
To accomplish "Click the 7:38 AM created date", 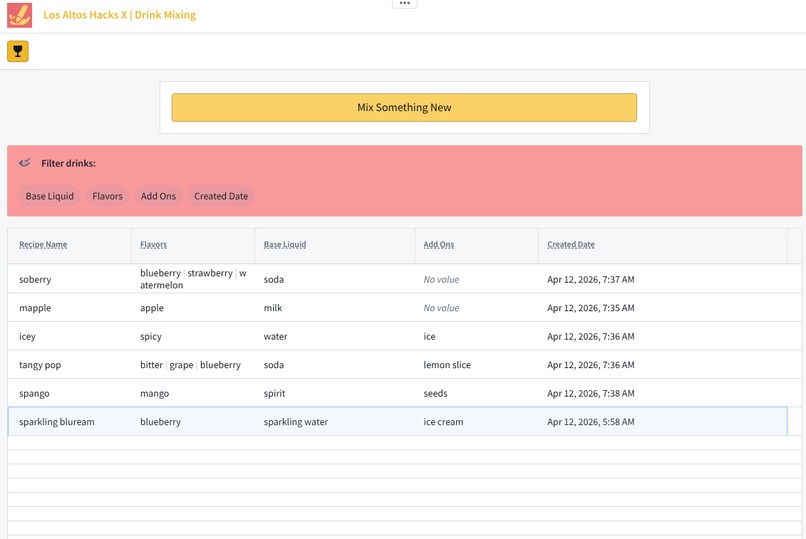I will pyautogui.click(x=591, y=394).
